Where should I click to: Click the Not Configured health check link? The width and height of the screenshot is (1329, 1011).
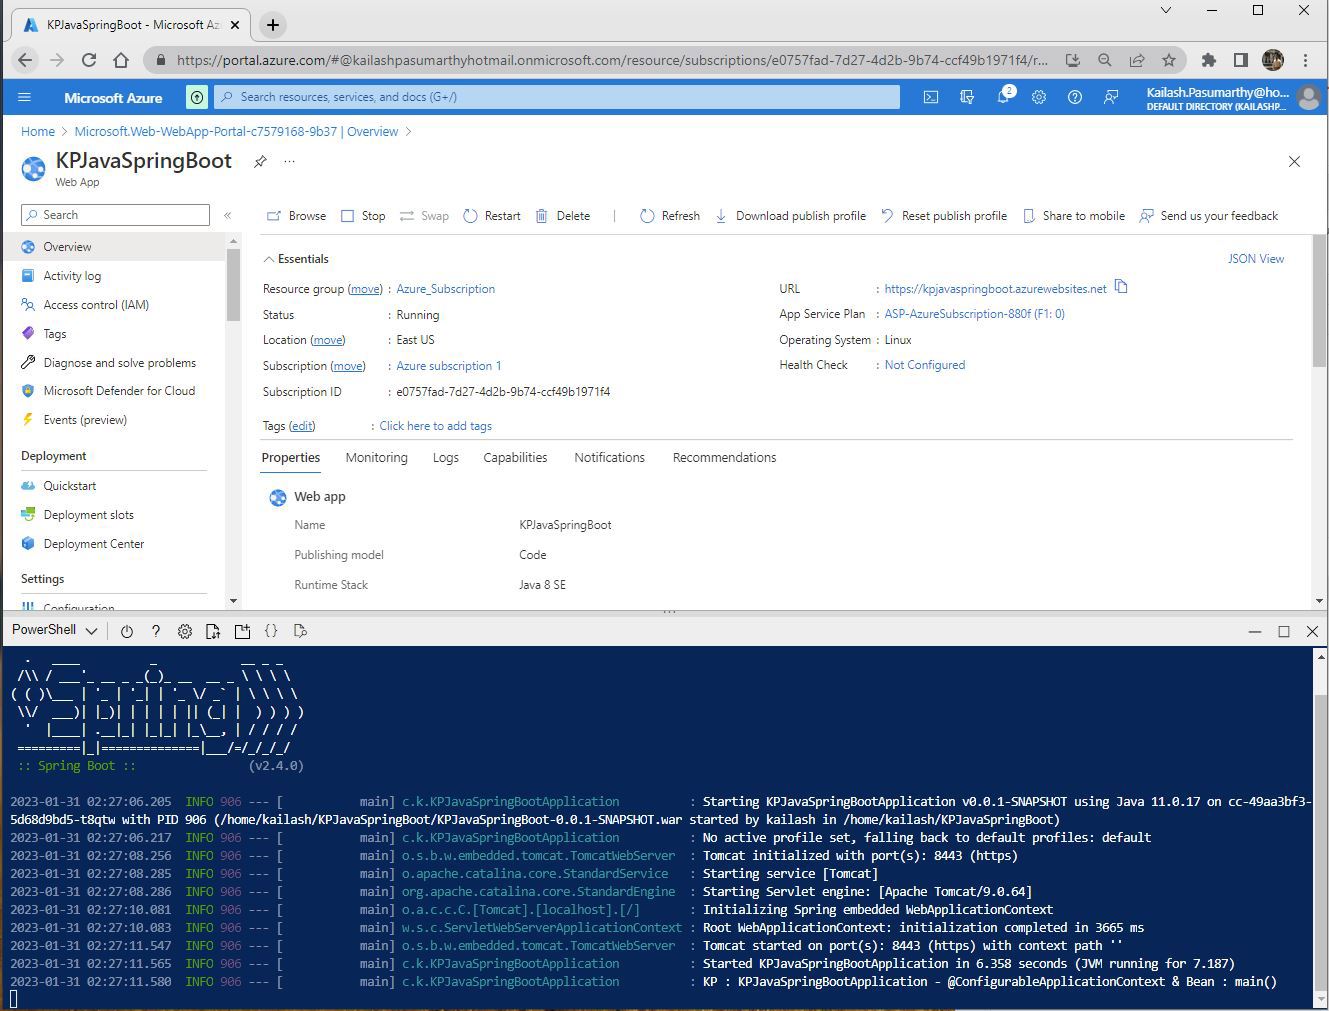pos(924,365)
